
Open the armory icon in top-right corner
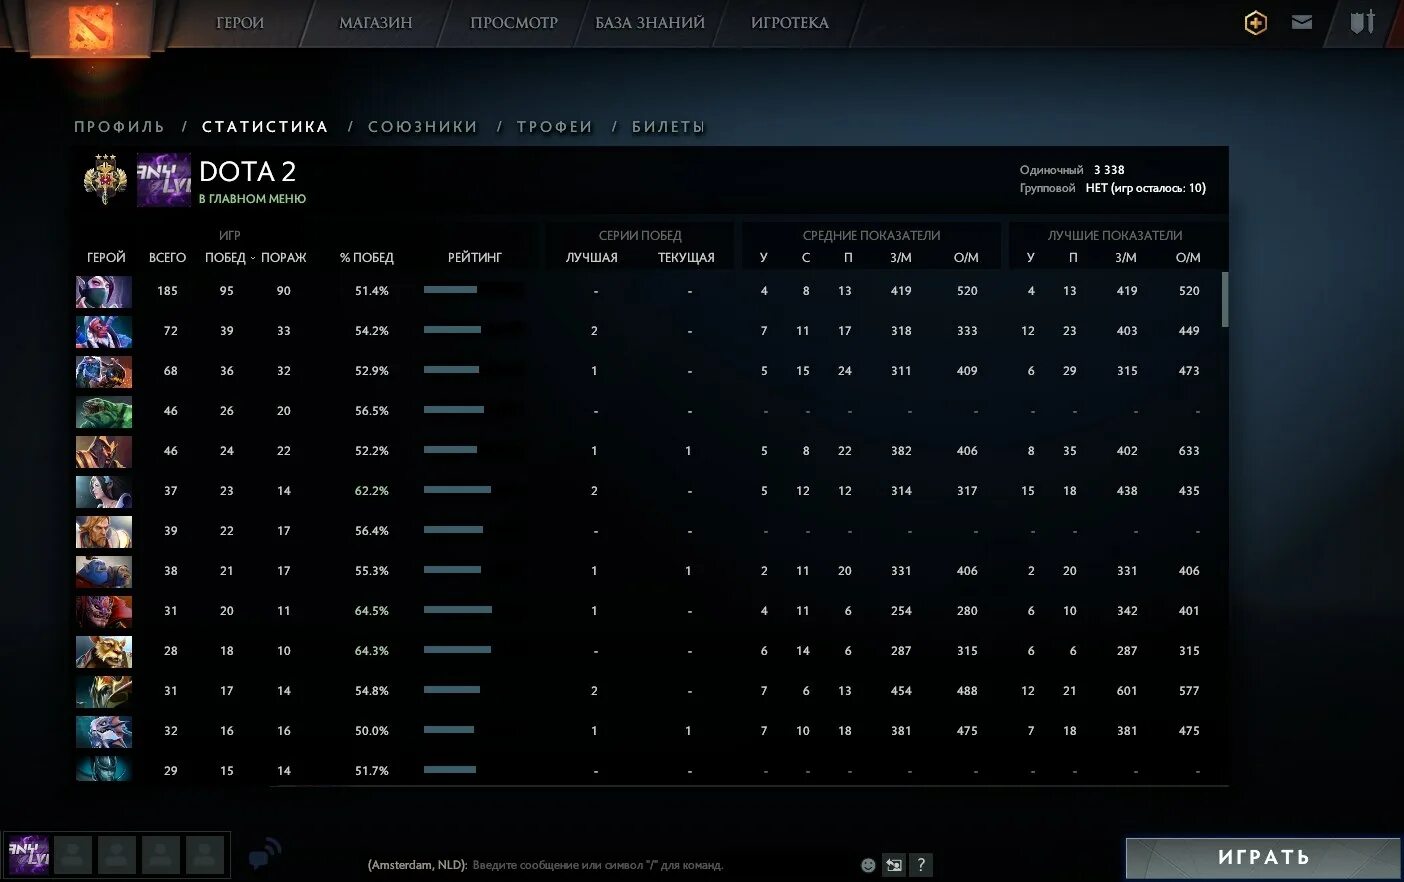(1363, 22)
